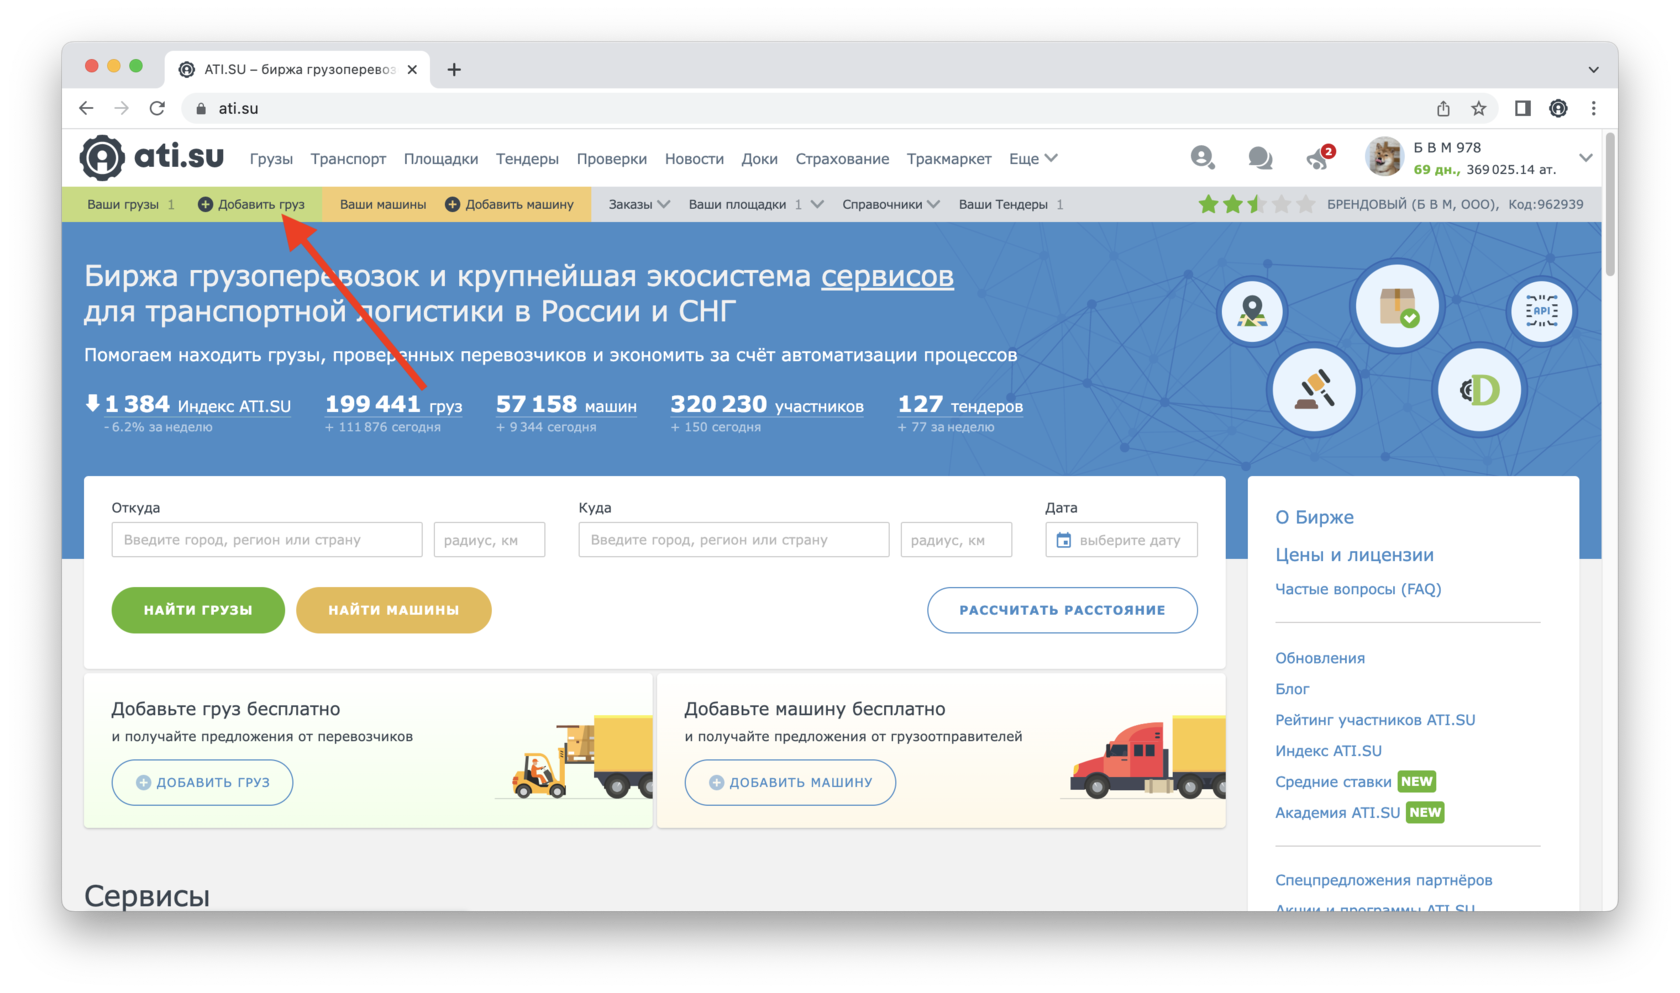Click the green D documents icon
This screenshot has height=993, width=1680.
pyautogui.click(x=1479, y=390)
